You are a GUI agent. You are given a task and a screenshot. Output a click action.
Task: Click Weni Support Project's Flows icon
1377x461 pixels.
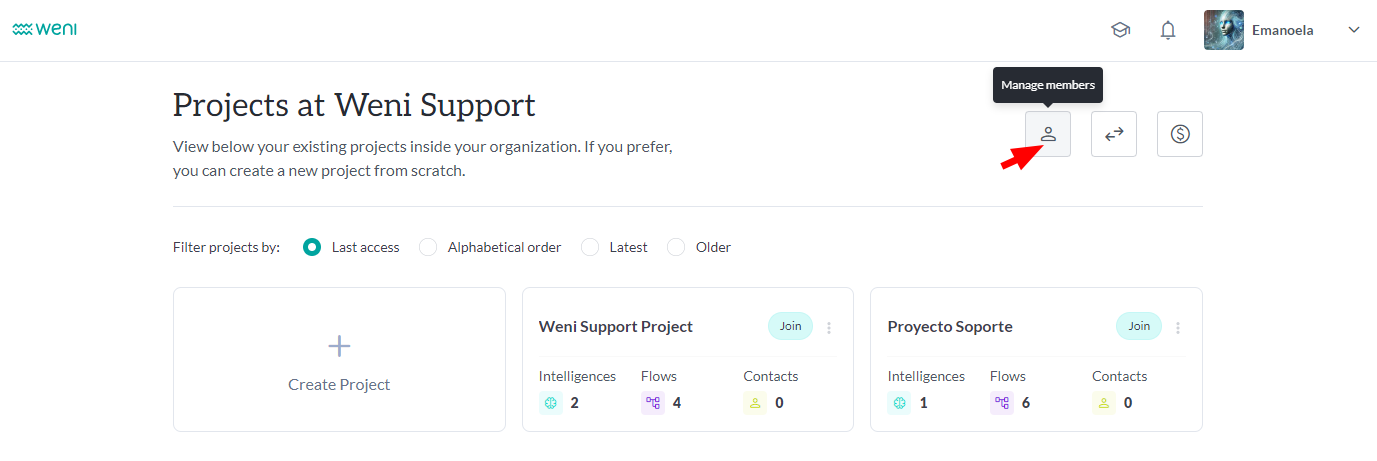[653, 403]
